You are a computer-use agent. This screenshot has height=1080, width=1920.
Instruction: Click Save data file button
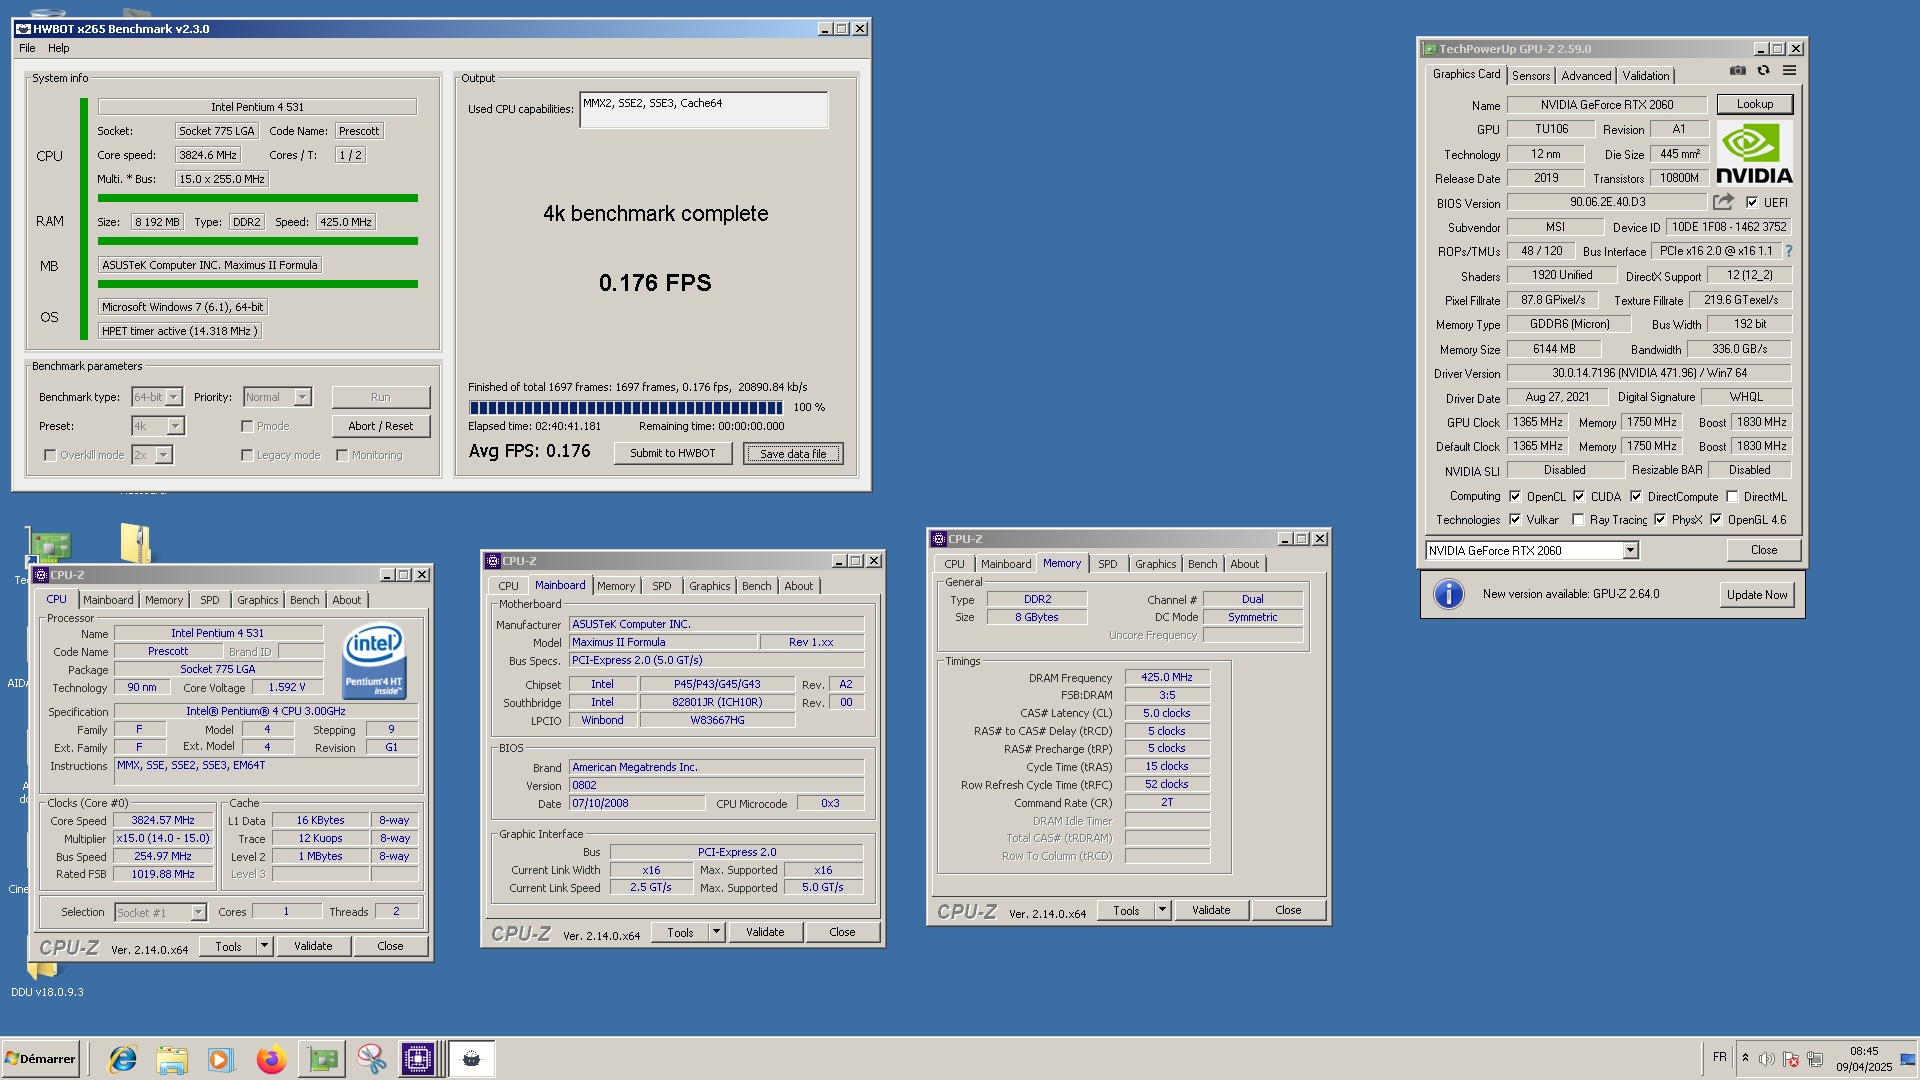click(x=793, y=453)
